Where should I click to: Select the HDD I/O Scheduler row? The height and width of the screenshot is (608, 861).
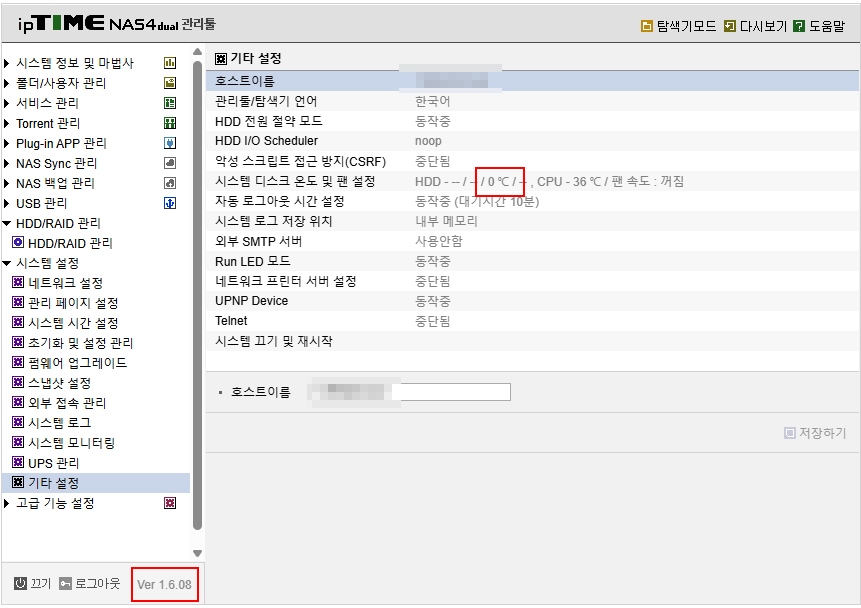click(532, 141)
